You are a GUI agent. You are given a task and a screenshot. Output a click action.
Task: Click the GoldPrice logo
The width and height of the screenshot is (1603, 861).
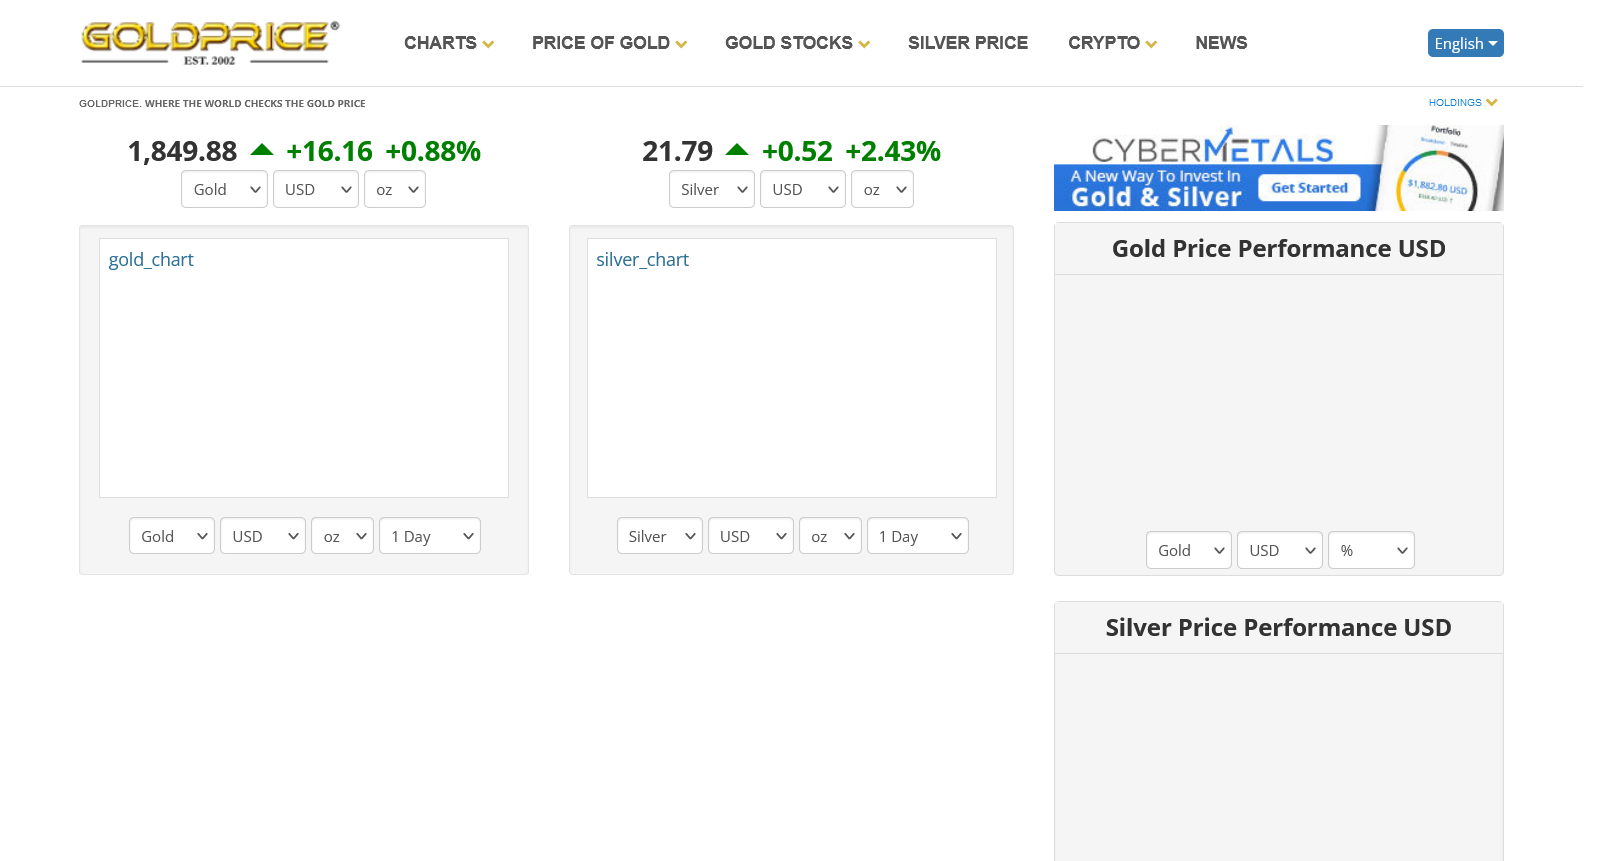point(209,43)
